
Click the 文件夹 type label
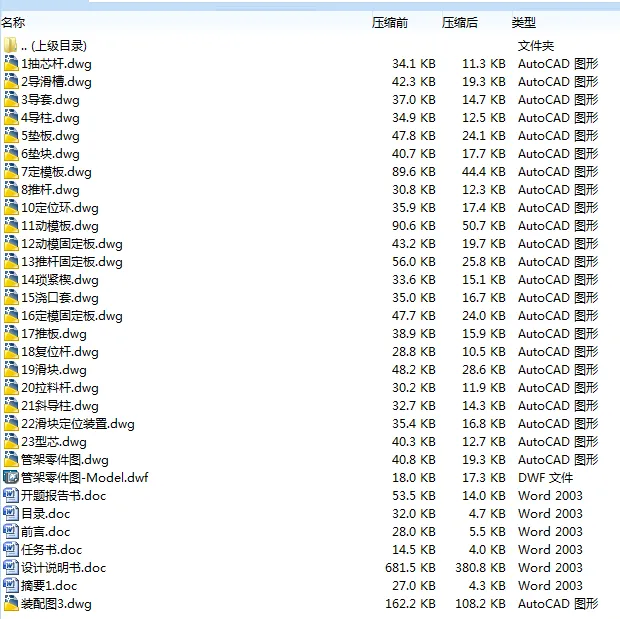536,46
